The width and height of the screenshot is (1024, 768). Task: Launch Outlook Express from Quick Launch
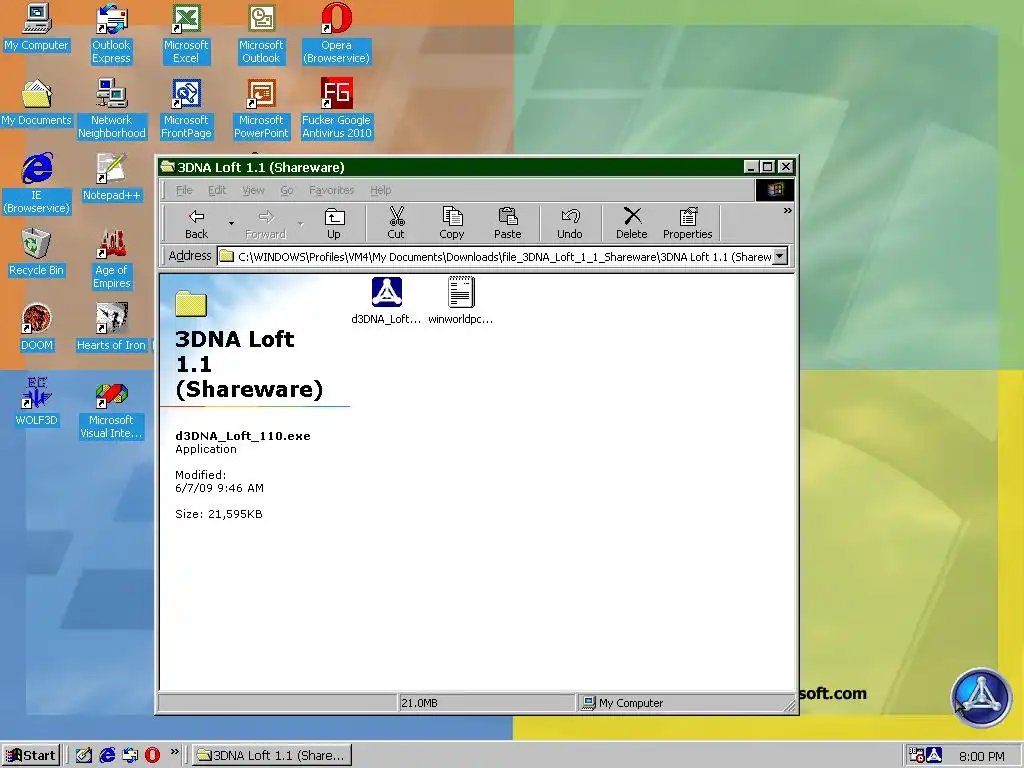click(x=130, y=755)
